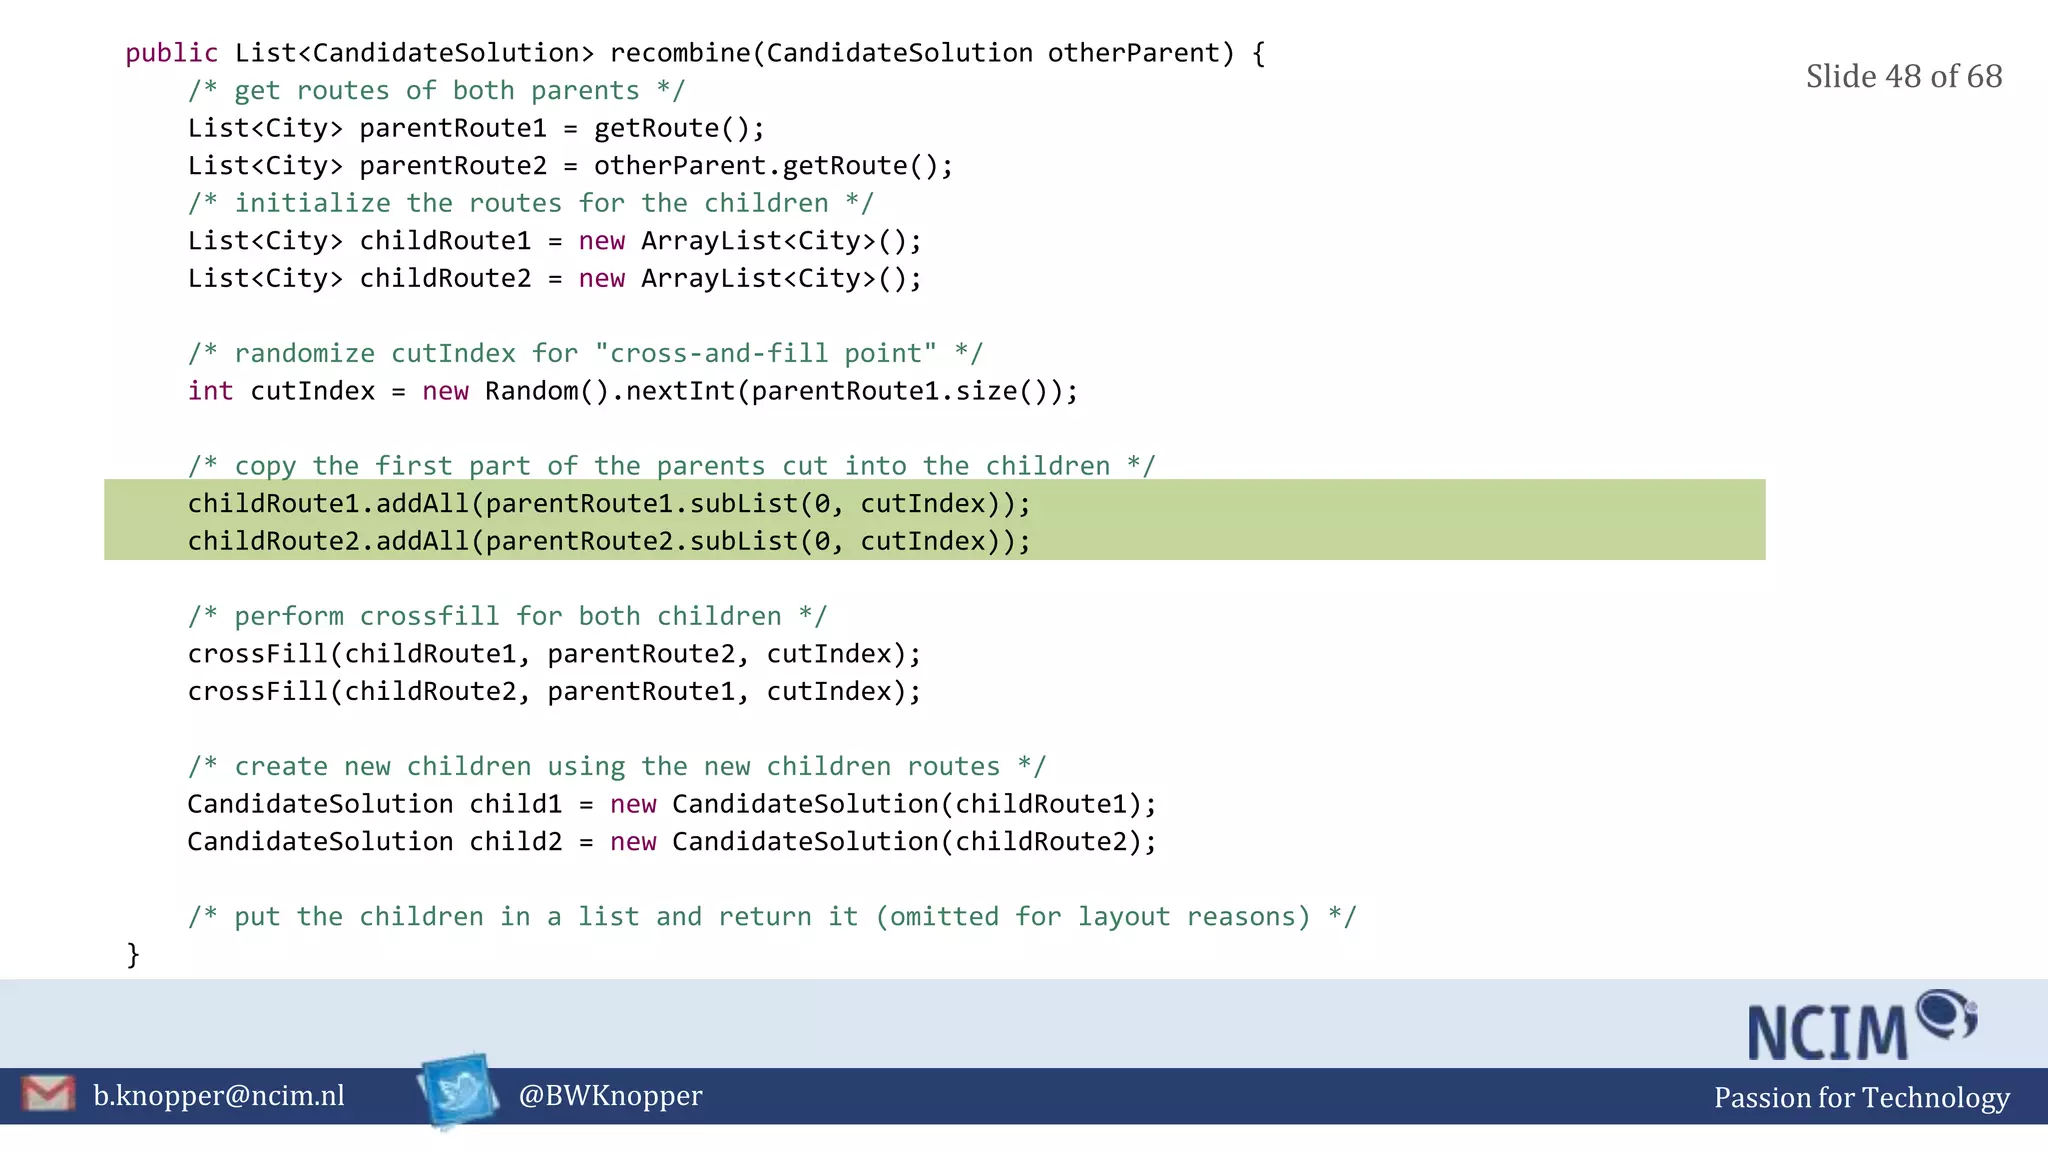This screenshot has width=2048, height=1152.
Task: Click the recombine method signature line
Action: [695, 53]
